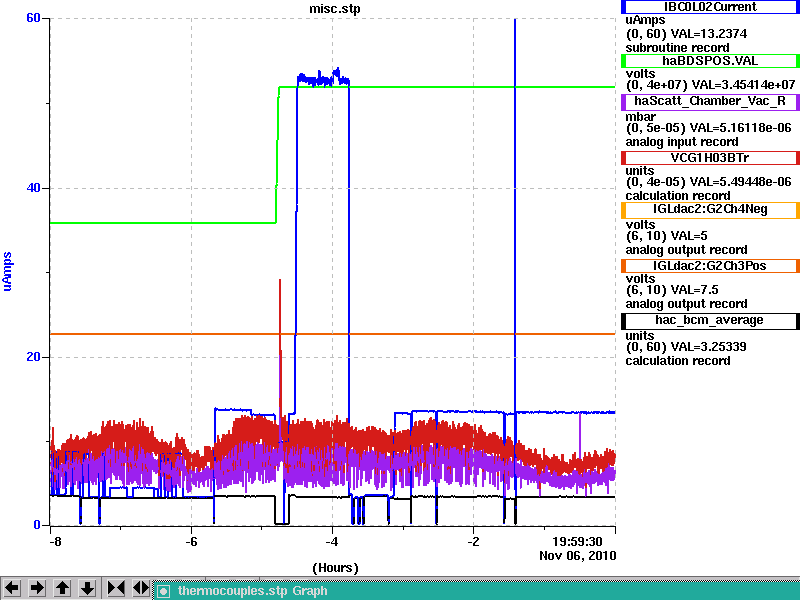This screenshot has height=600, width=800.
Task: Click the x-axis tick label -2
Action: 473,541
